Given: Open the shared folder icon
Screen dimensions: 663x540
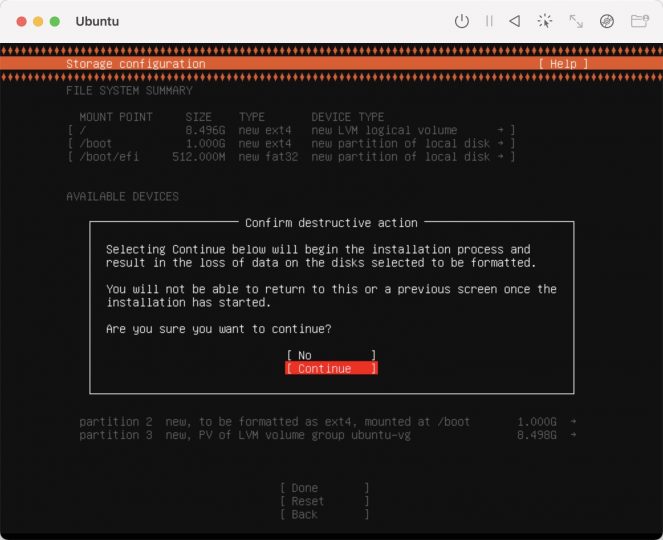Looking at the screenshot, I should tap(640, 21).
